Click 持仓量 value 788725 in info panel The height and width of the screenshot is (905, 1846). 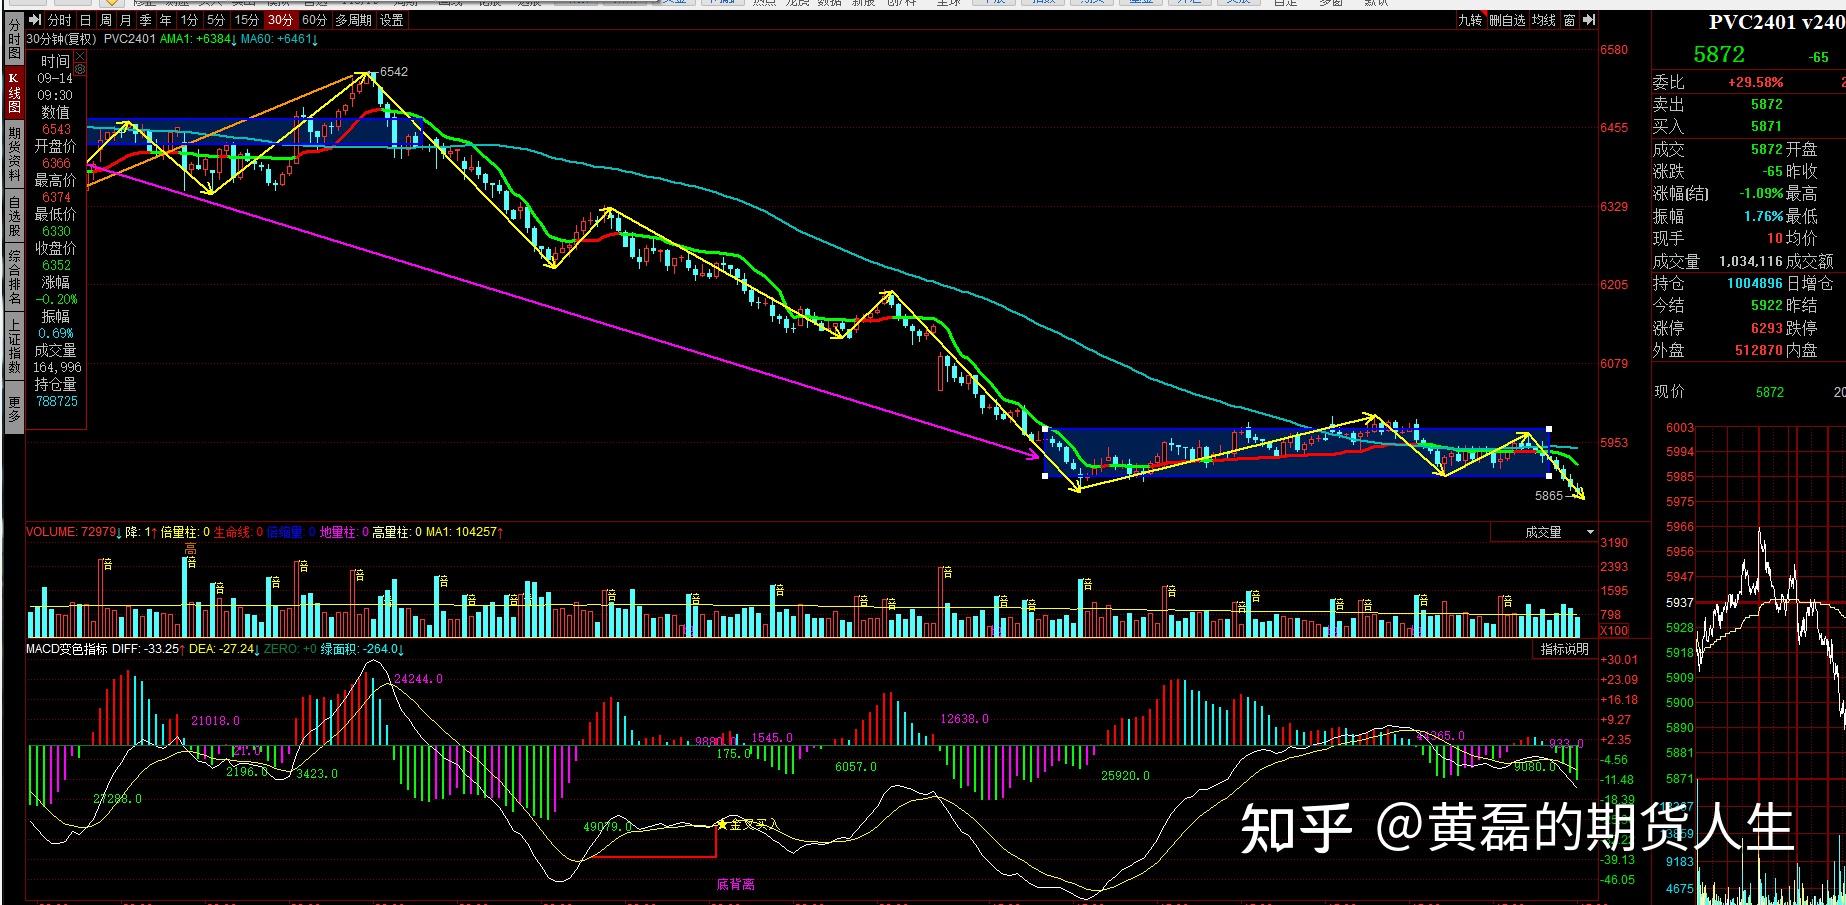click(56, 401)
